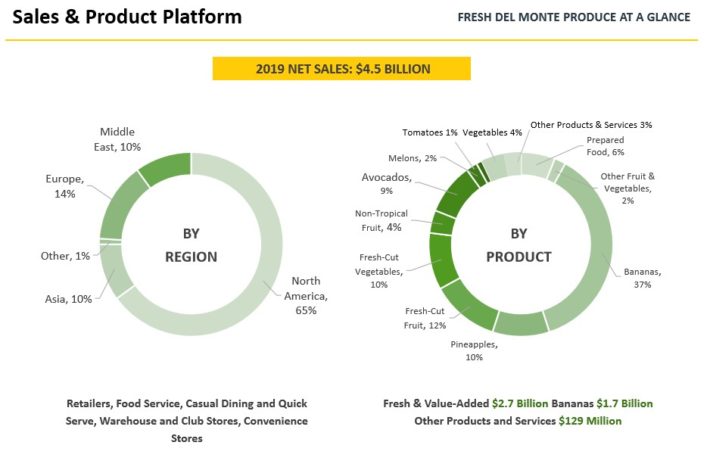Viewport: 710px width, 467px height.
Task: Click the yellow 2019 Net Sales banner
Action: [341, 69]
